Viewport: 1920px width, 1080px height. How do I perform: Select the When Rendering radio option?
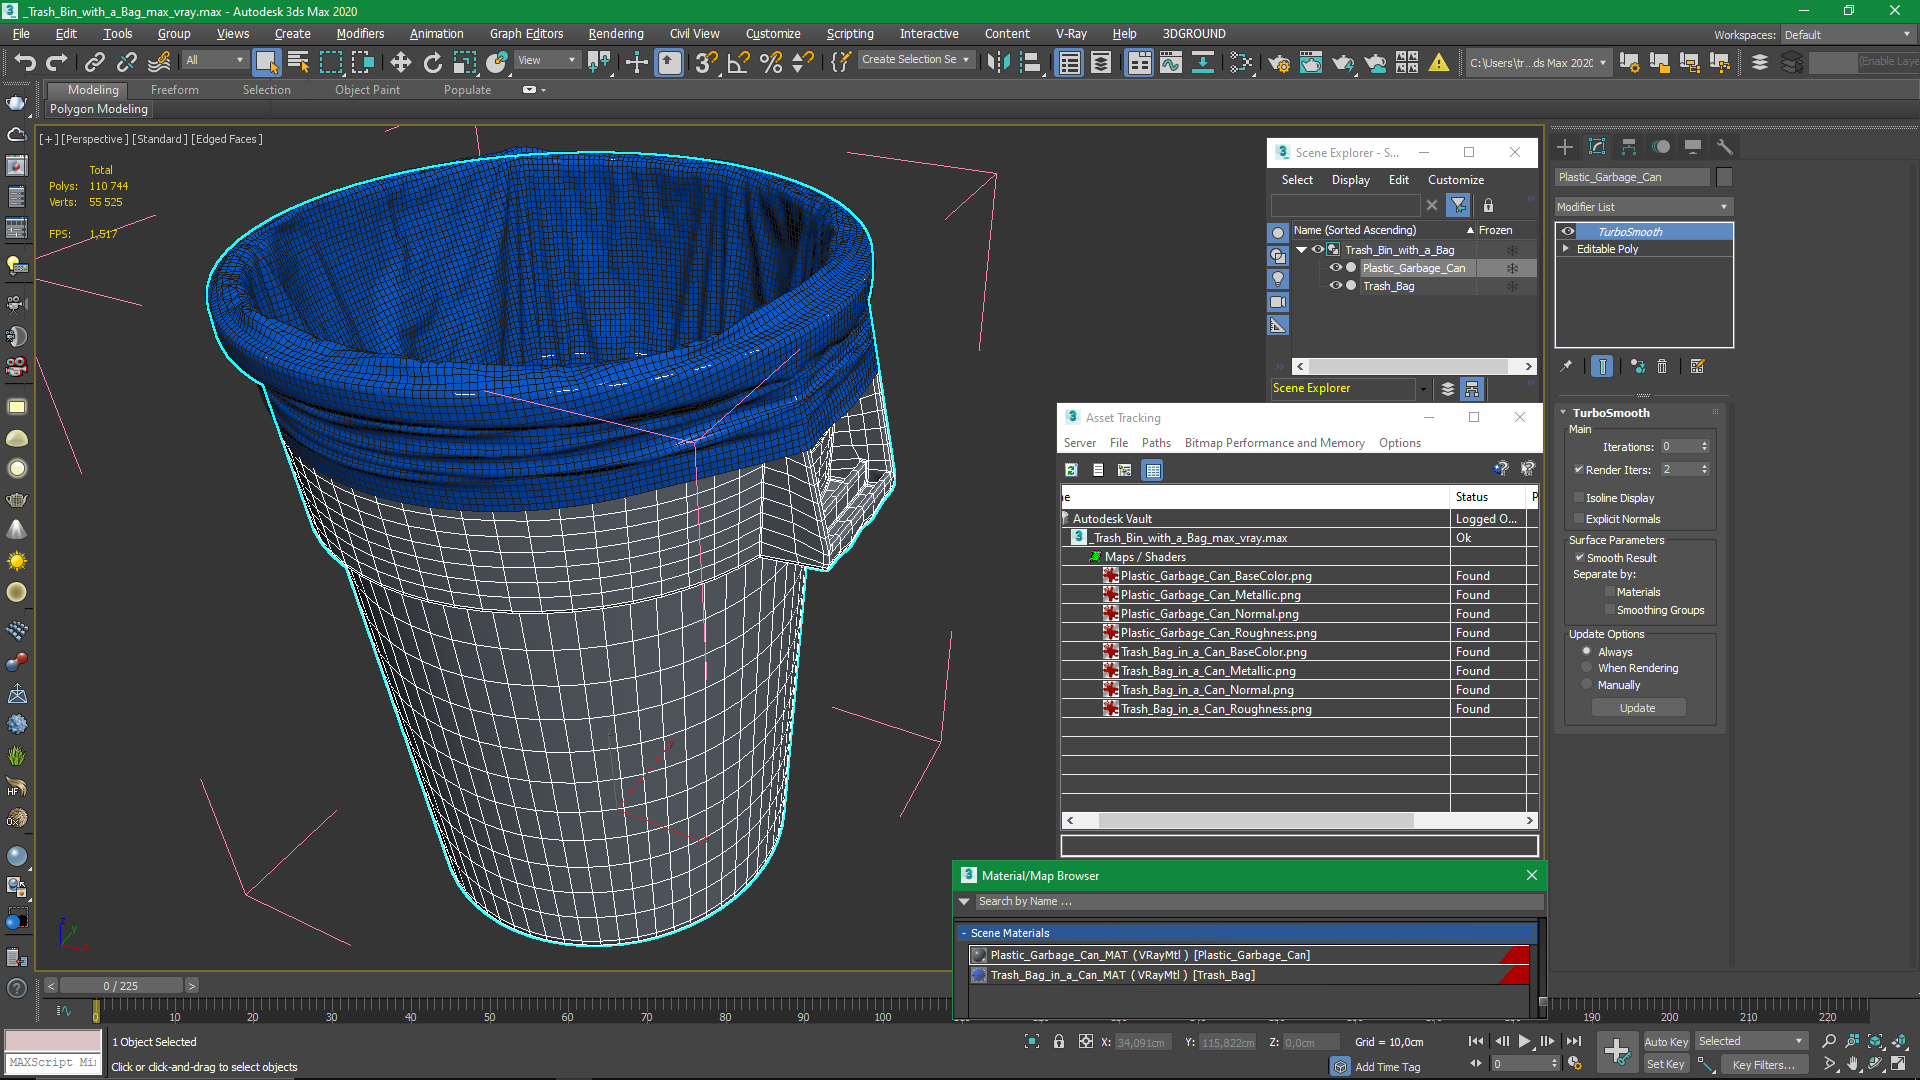[x=1587, y=668]
